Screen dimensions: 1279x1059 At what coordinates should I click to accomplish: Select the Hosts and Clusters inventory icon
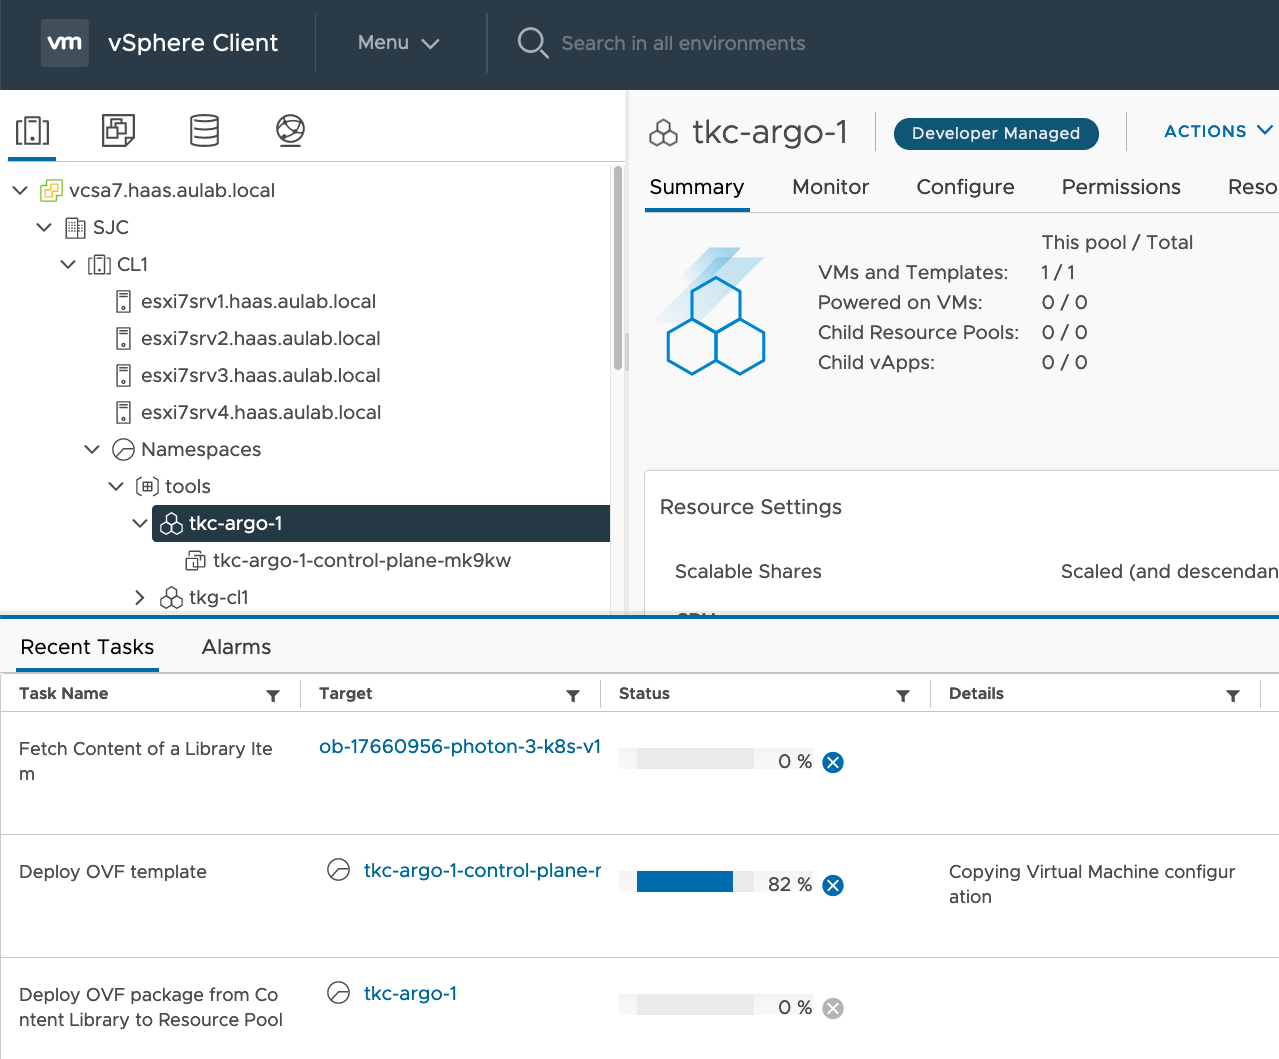[x=31, y=130]
